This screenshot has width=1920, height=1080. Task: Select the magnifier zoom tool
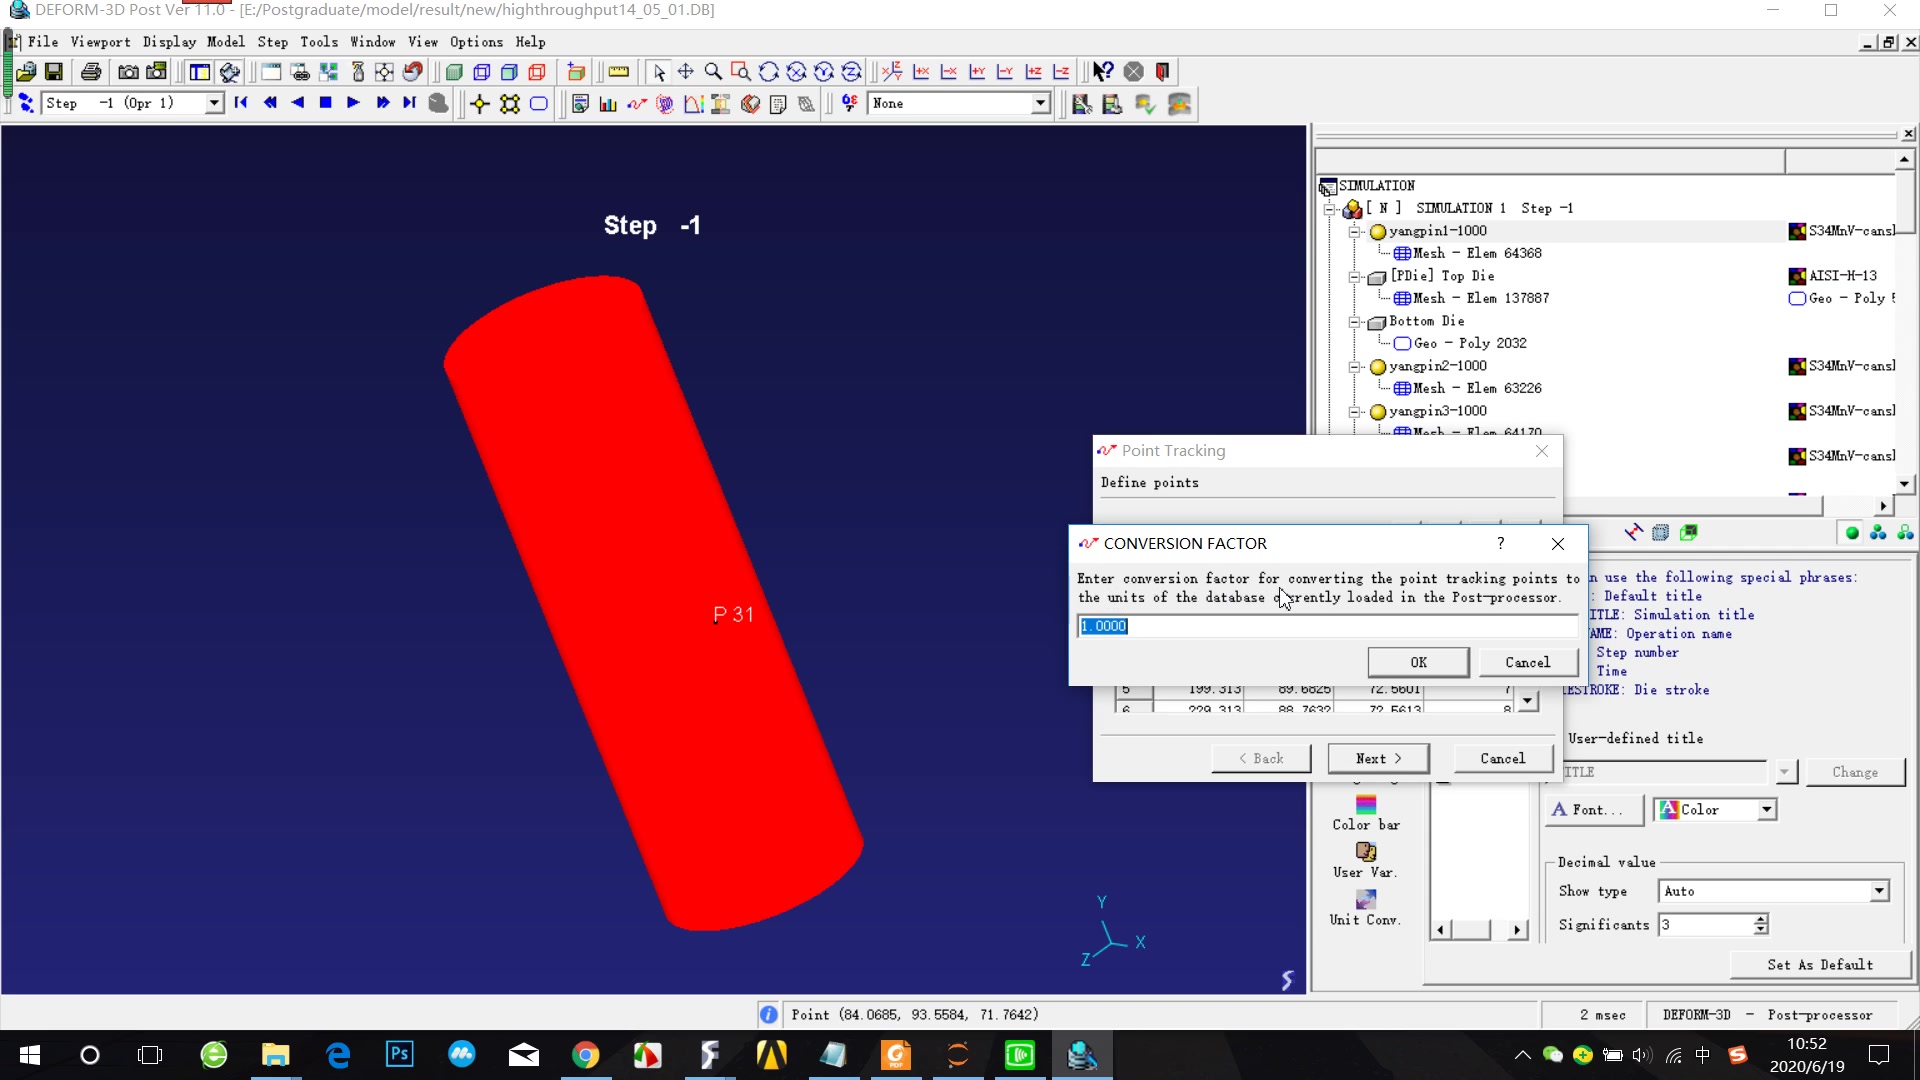coord(713,72)
